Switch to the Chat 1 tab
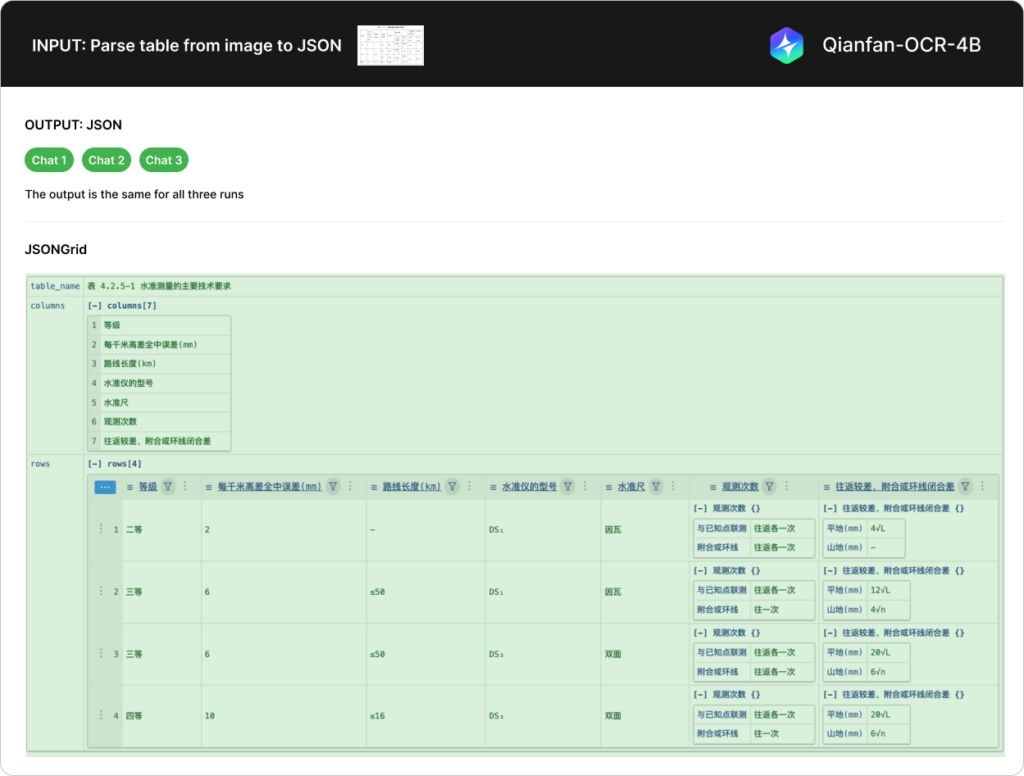 49,160
